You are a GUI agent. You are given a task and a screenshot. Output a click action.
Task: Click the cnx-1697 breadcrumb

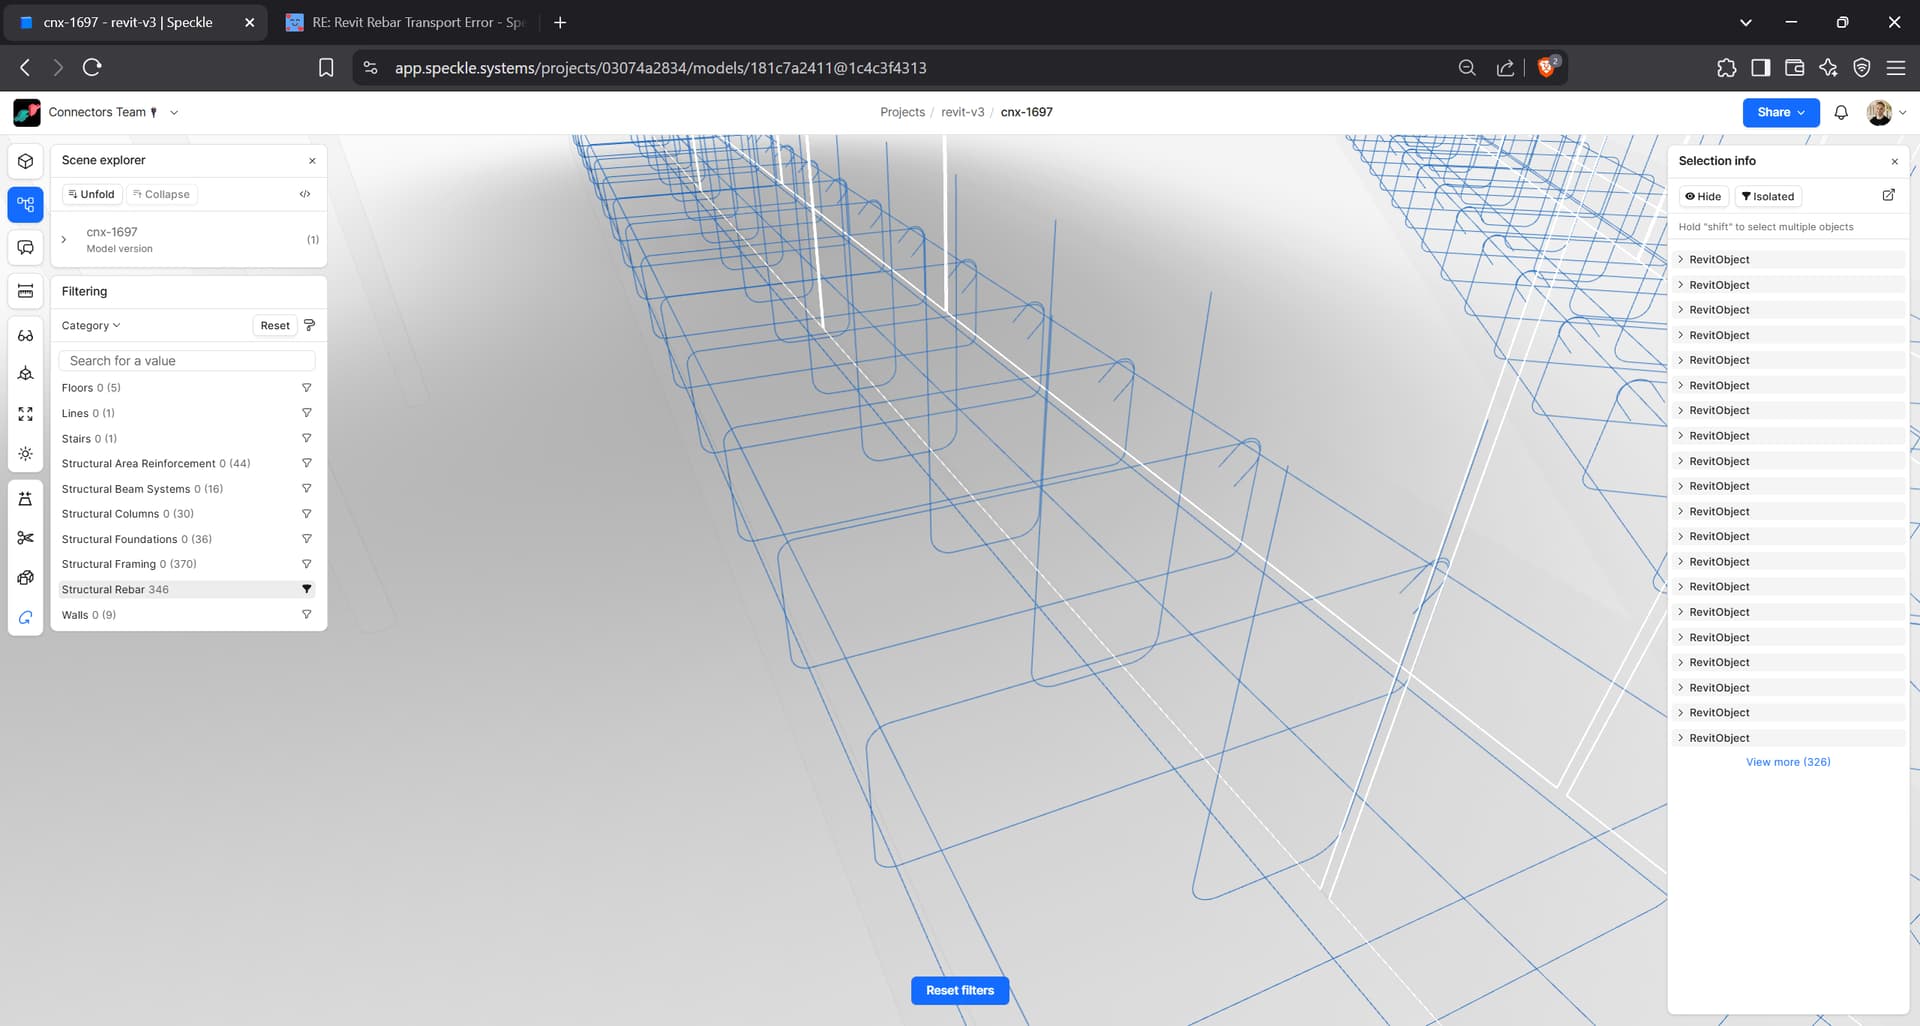(1026, 112)
